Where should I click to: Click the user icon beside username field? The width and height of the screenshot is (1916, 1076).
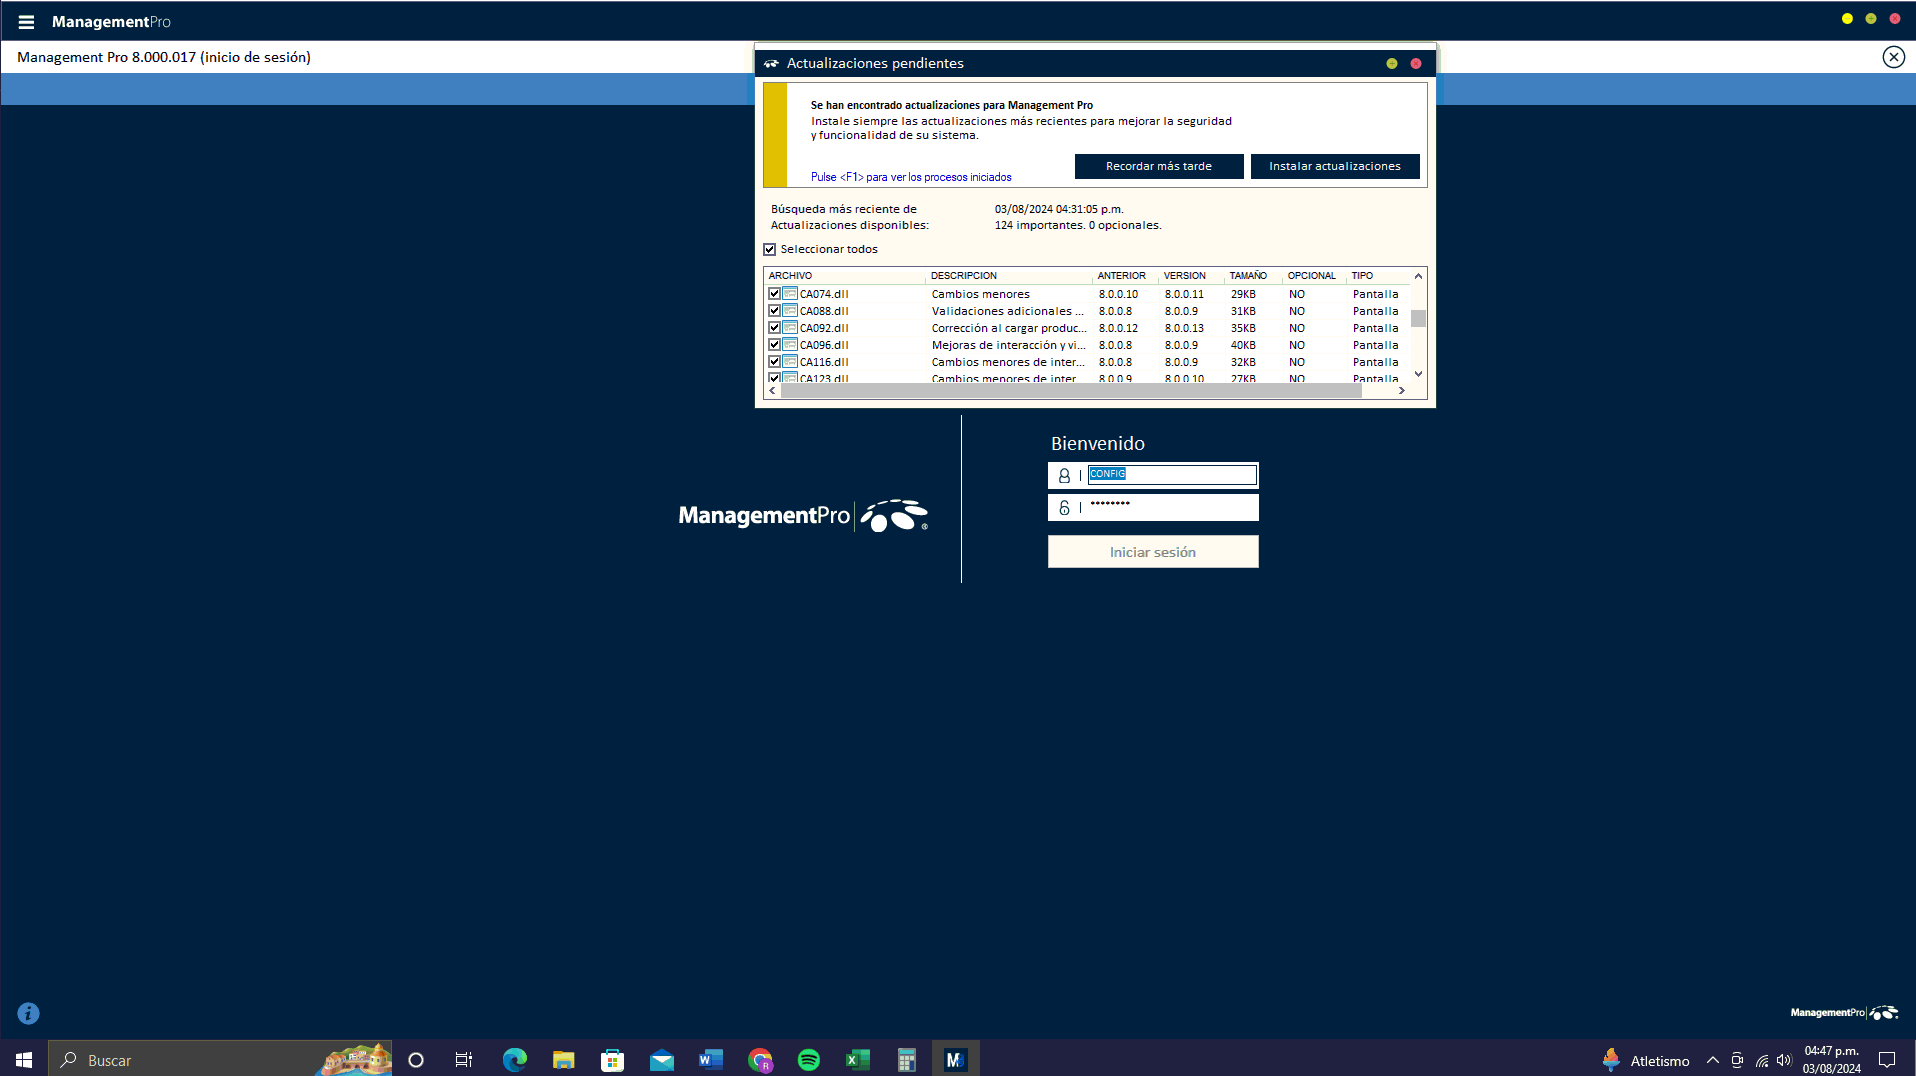(x=1064, y=476)
